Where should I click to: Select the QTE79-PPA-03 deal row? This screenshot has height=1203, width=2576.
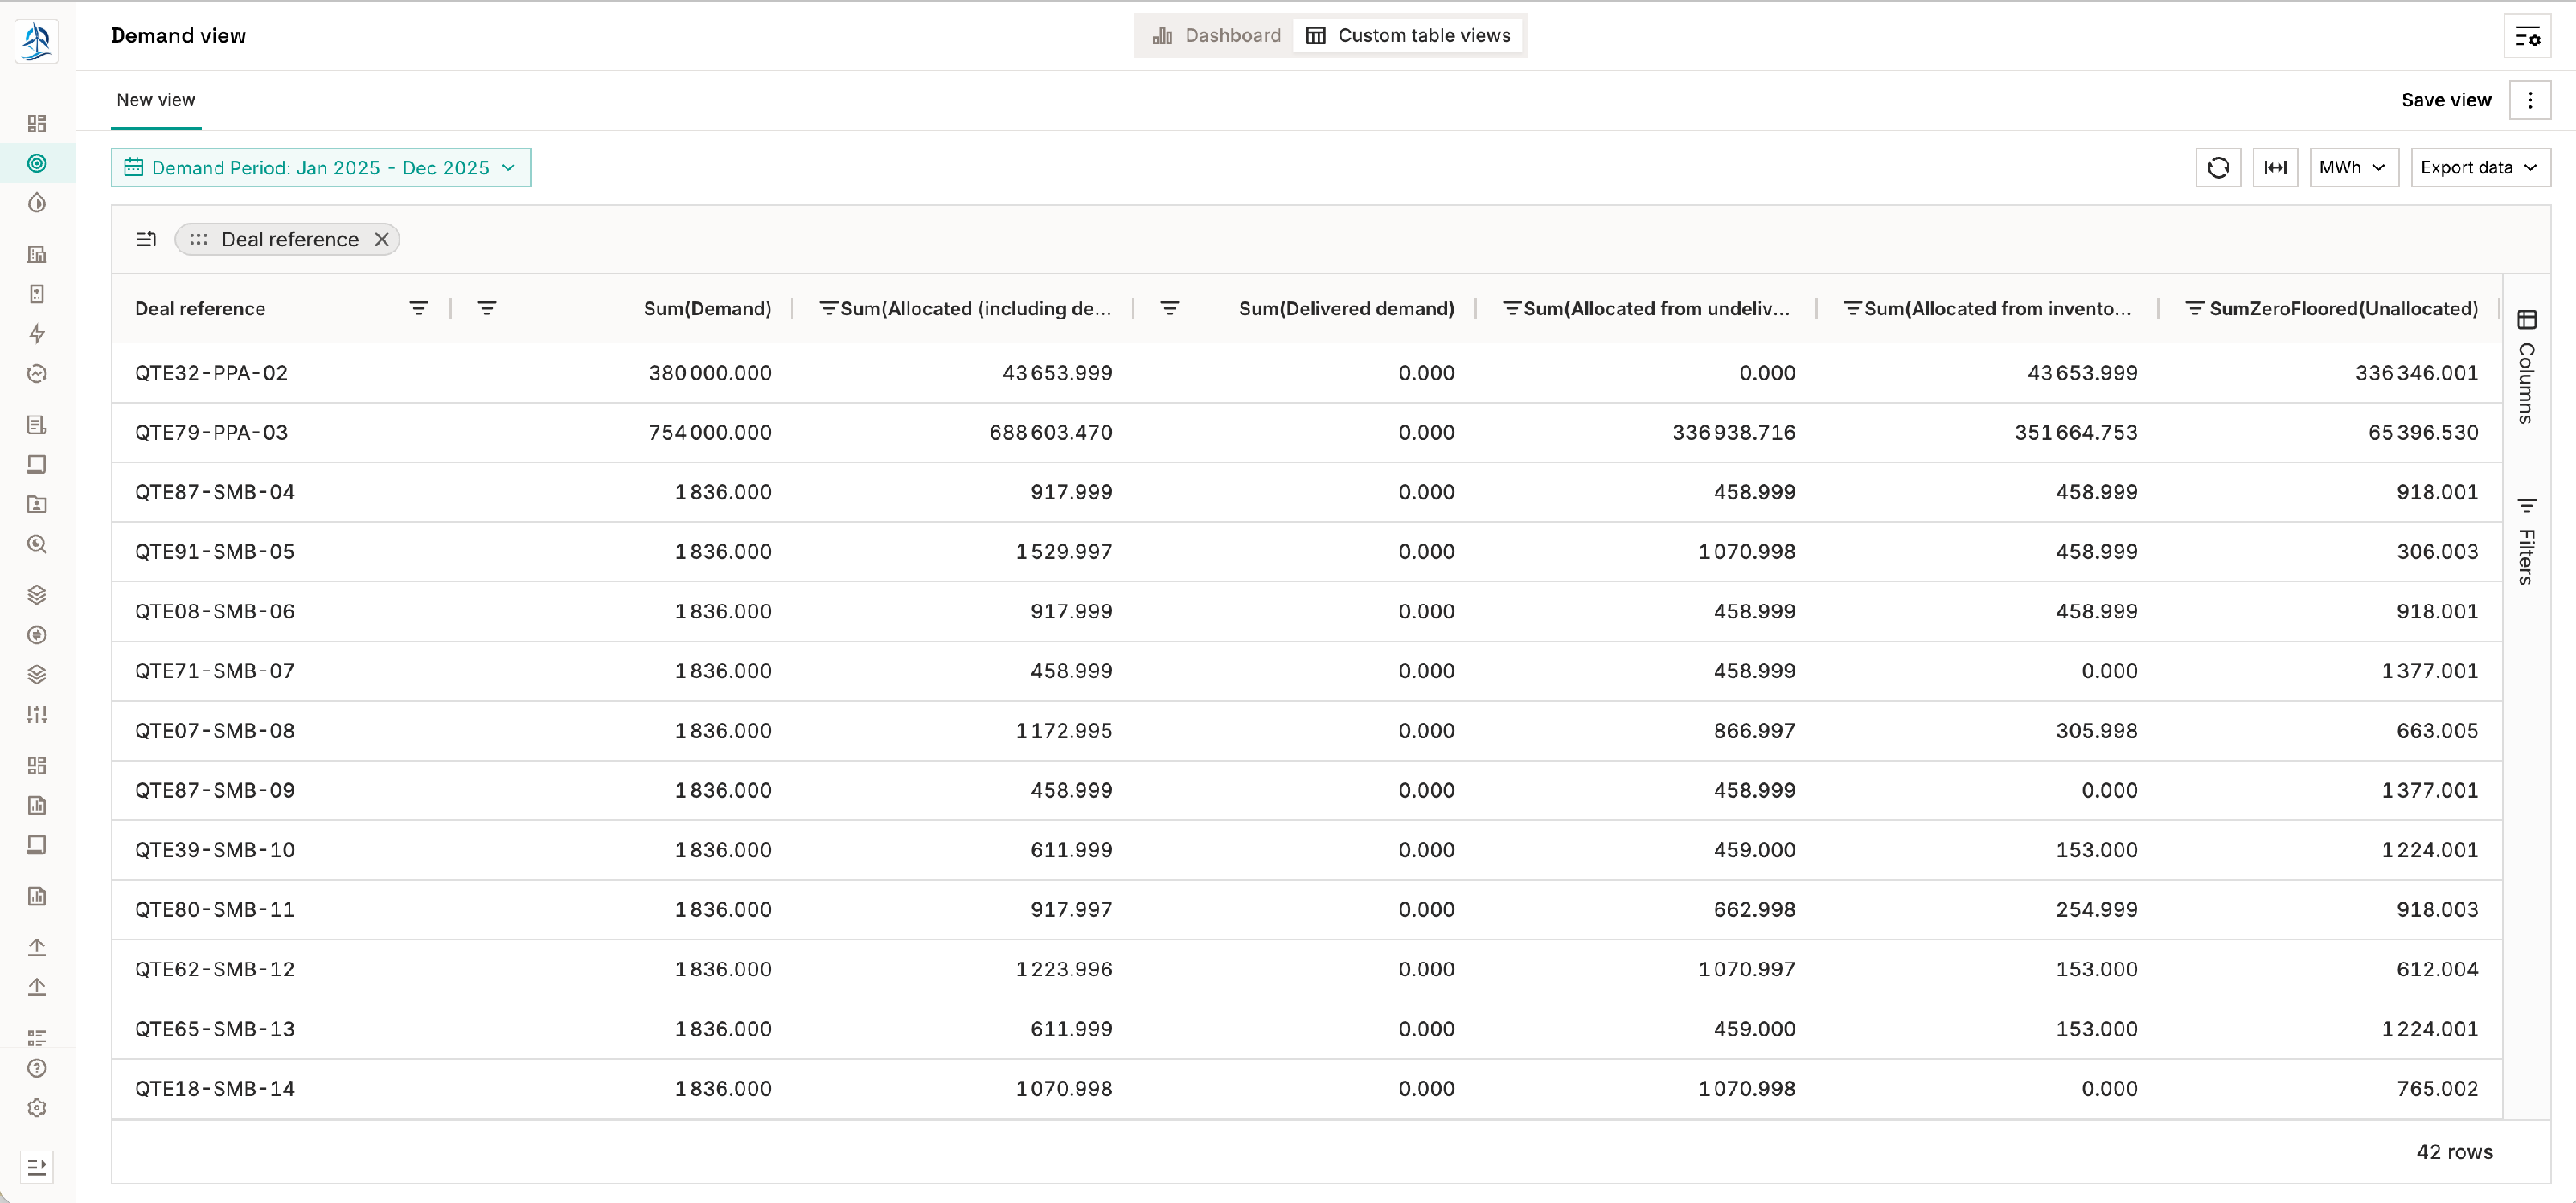(212, 433)
